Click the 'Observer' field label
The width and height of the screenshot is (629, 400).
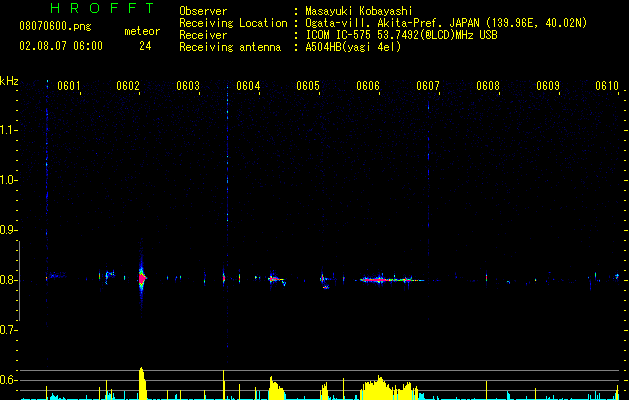coord(203,11)
